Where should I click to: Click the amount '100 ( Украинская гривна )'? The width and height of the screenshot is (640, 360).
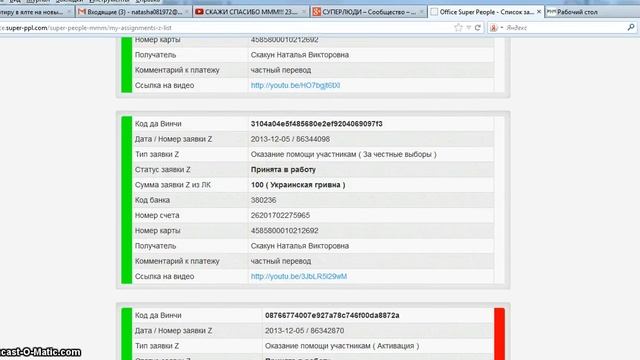[298, 185]
